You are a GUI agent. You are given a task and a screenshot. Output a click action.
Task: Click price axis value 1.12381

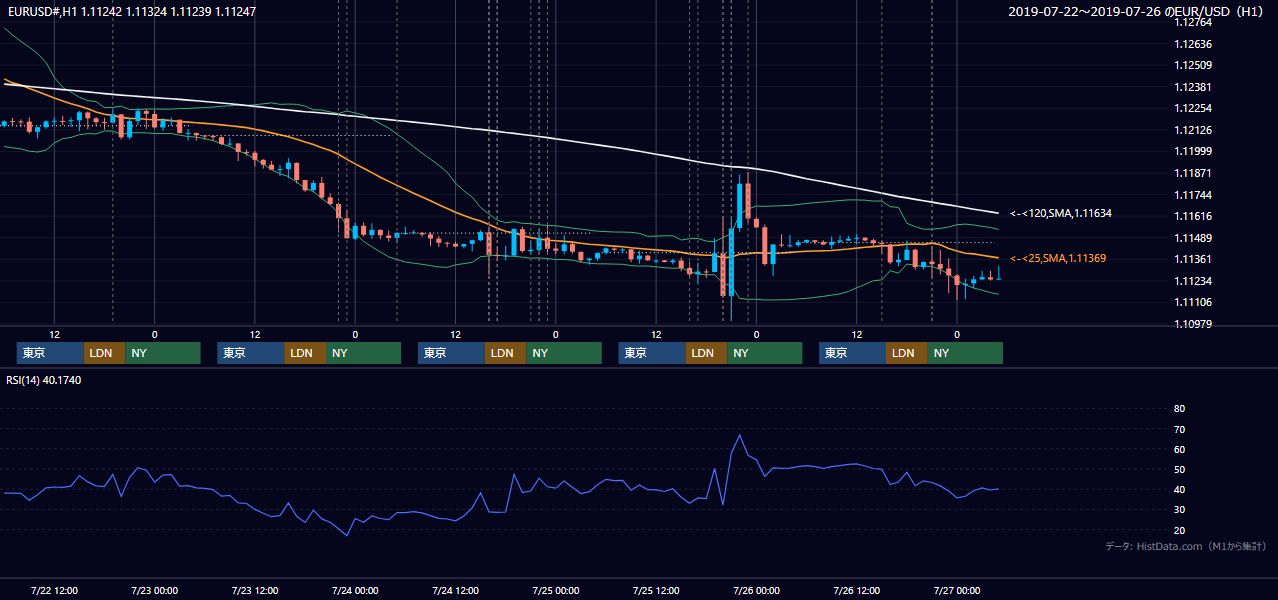tap(1193, 87)
